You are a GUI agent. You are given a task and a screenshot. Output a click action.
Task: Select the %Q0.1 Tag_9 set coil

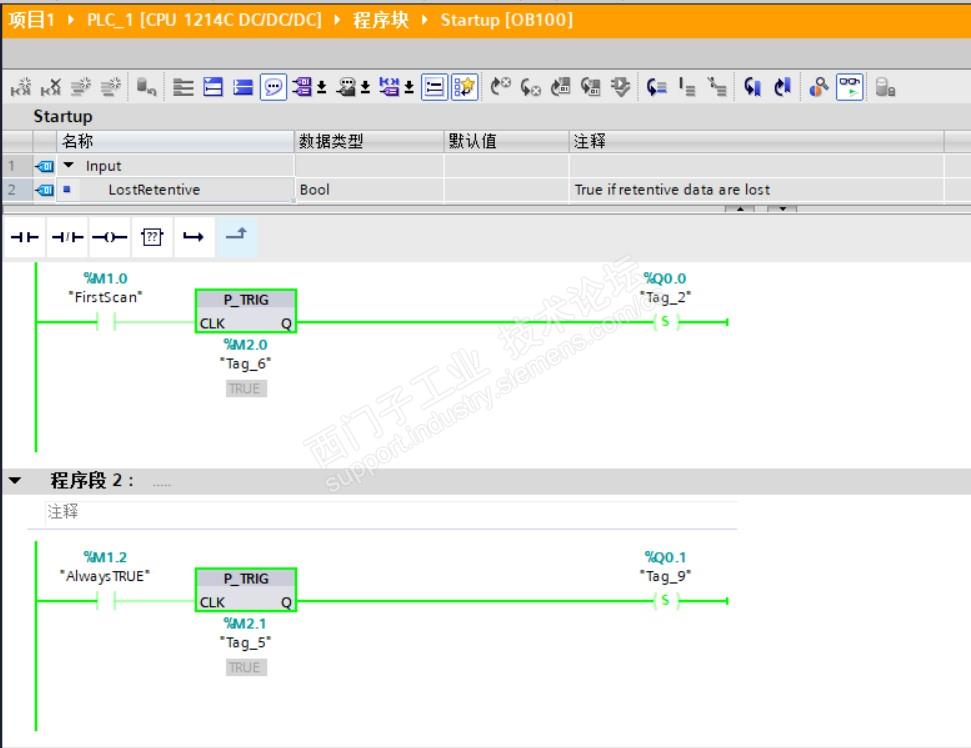coord(665,600)
